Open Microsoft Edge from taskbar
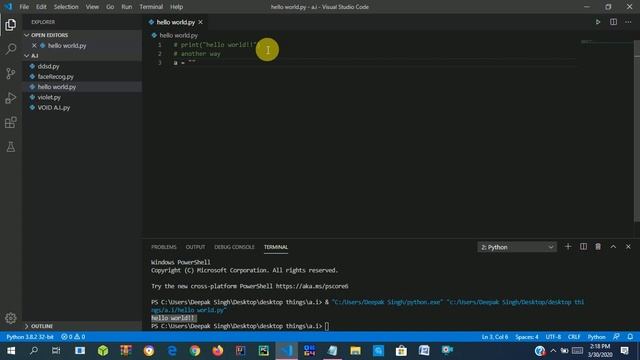The image size is (640, 360). pyautogui.click(x=172, y=351)
